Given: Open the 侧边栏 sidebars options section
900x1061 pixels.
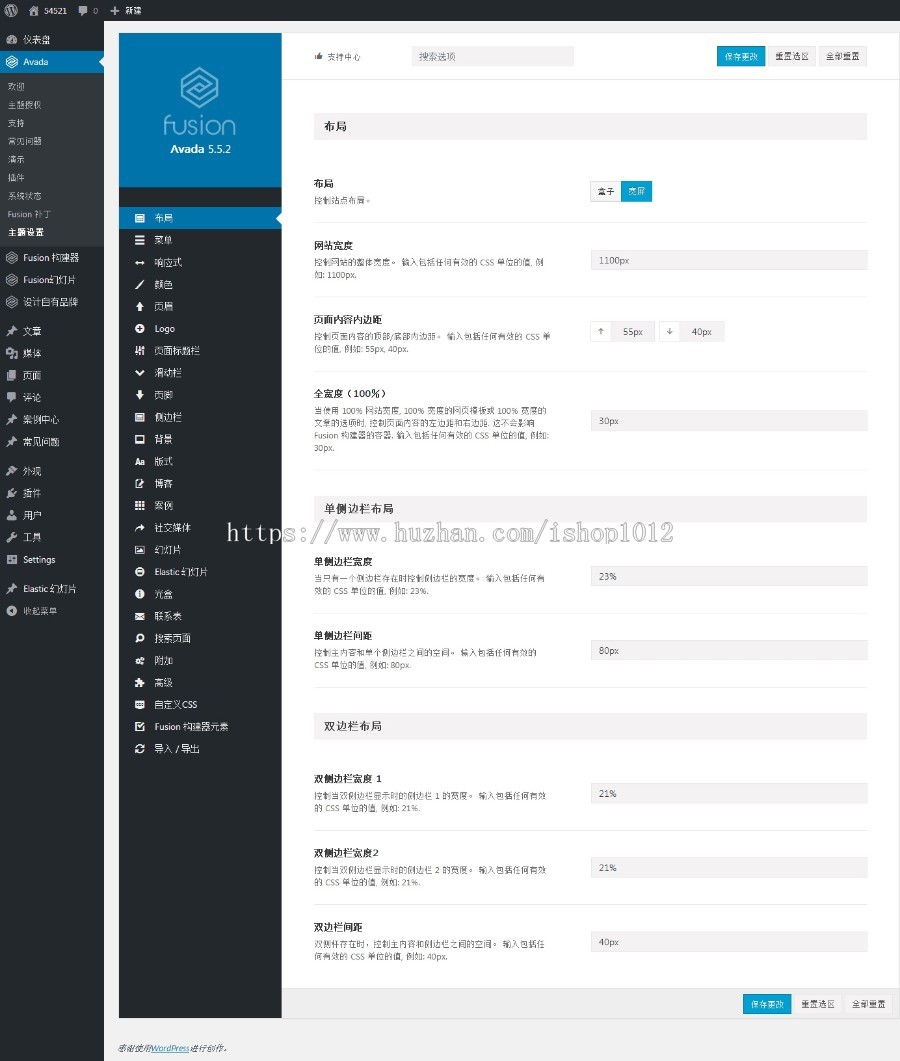Looking at the screenshot, I should [200, 417].
